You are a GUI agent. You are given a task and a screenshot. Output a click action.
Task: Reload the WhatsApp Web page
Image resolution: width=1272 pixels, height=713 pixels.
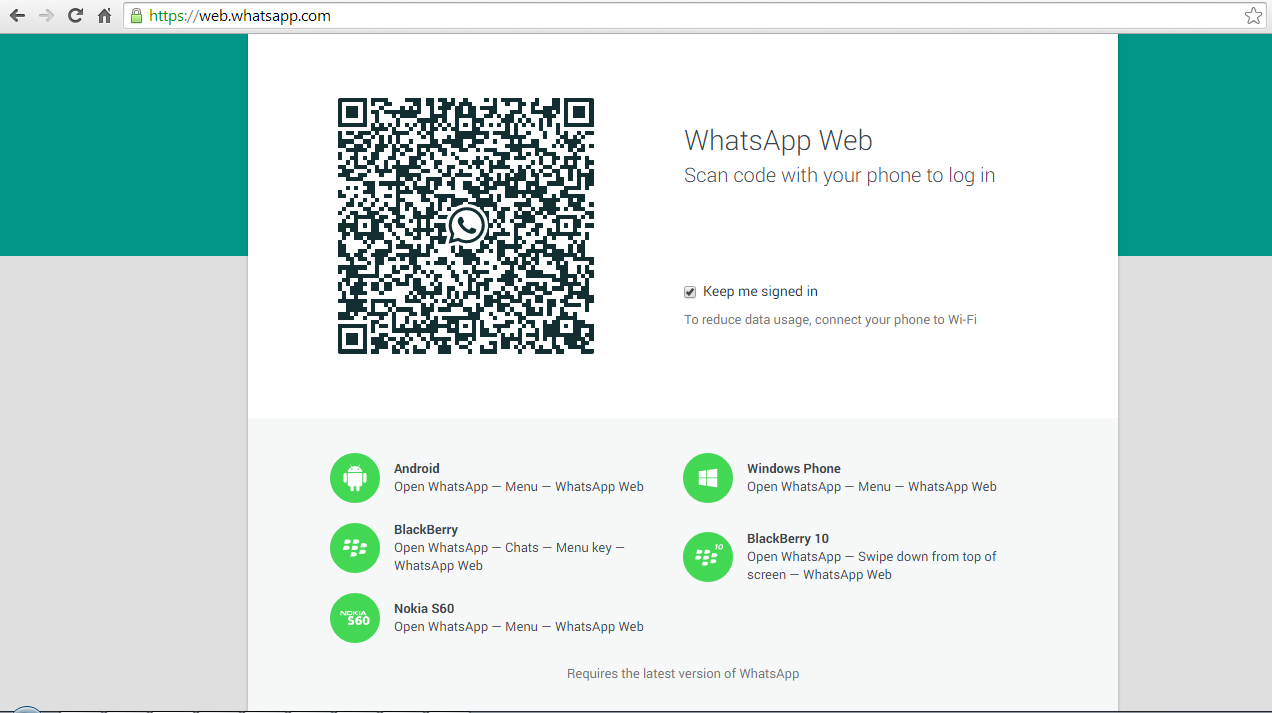coord(75,16)
